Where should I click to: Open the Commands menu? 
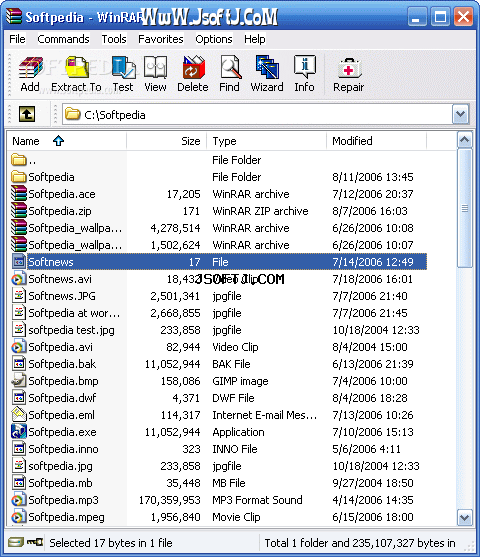pyautogui.click(x=64, y=39)
